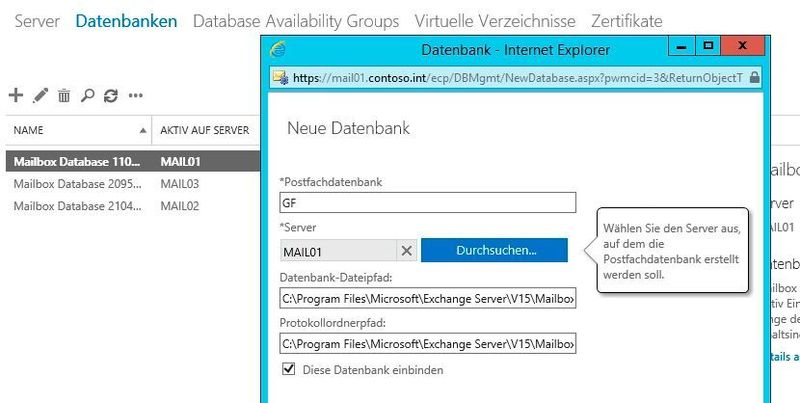Open the more options ellipsis menu
Viewport: 800px width, 403px height.
(x=136, y=95)
